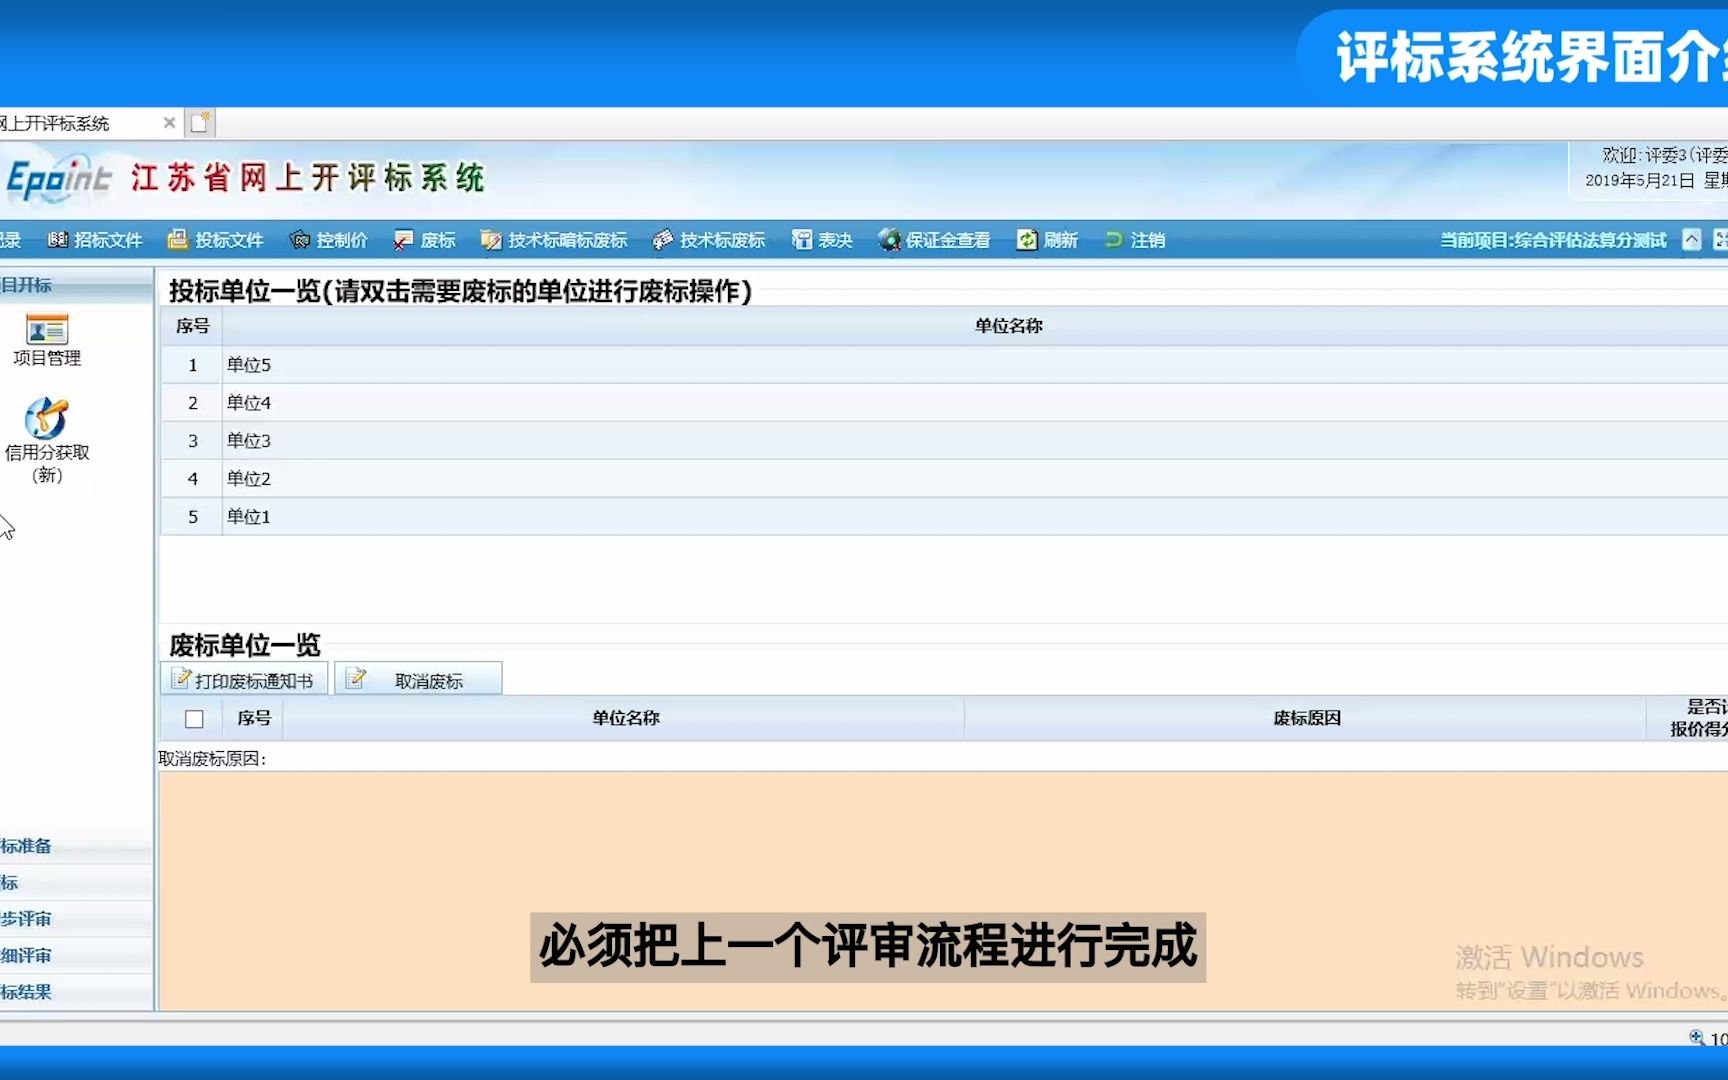The image size is (1728, 1080).
Task: Click into the 取消废标原因 text area
Action: point(943,890)
